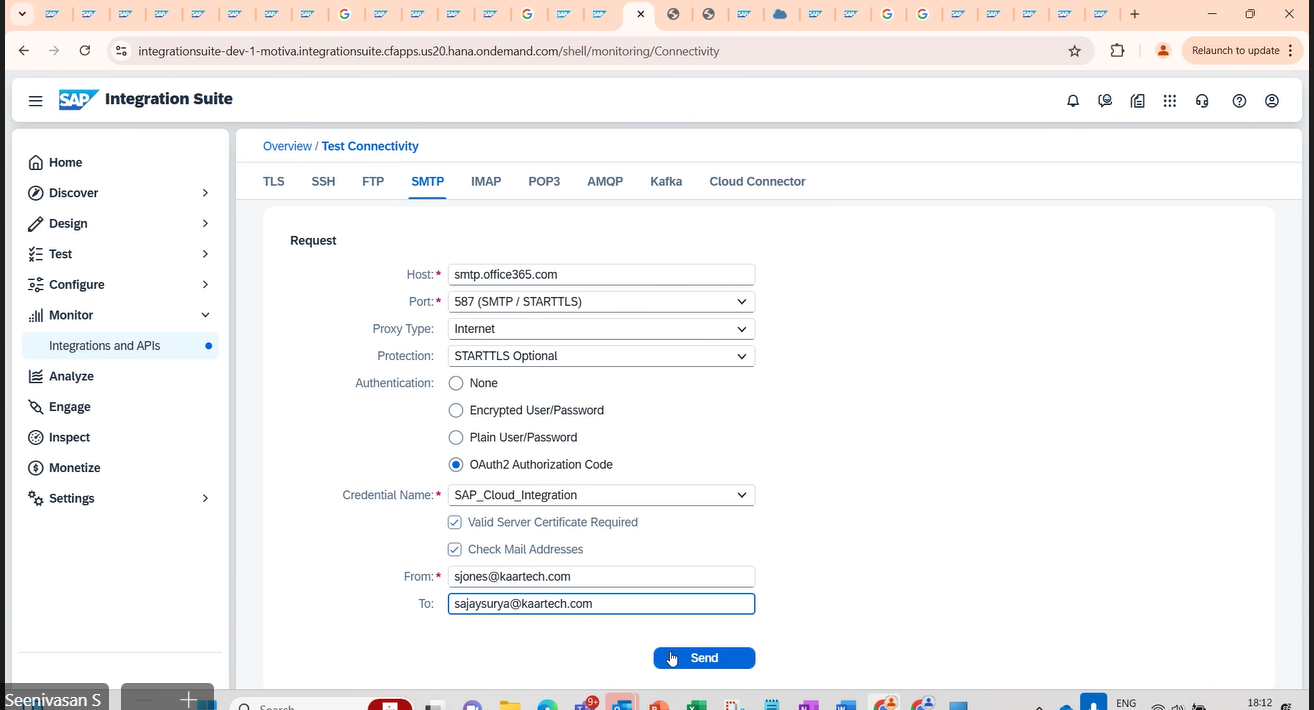Click the Discover compass icon

[x=36, y=193]
